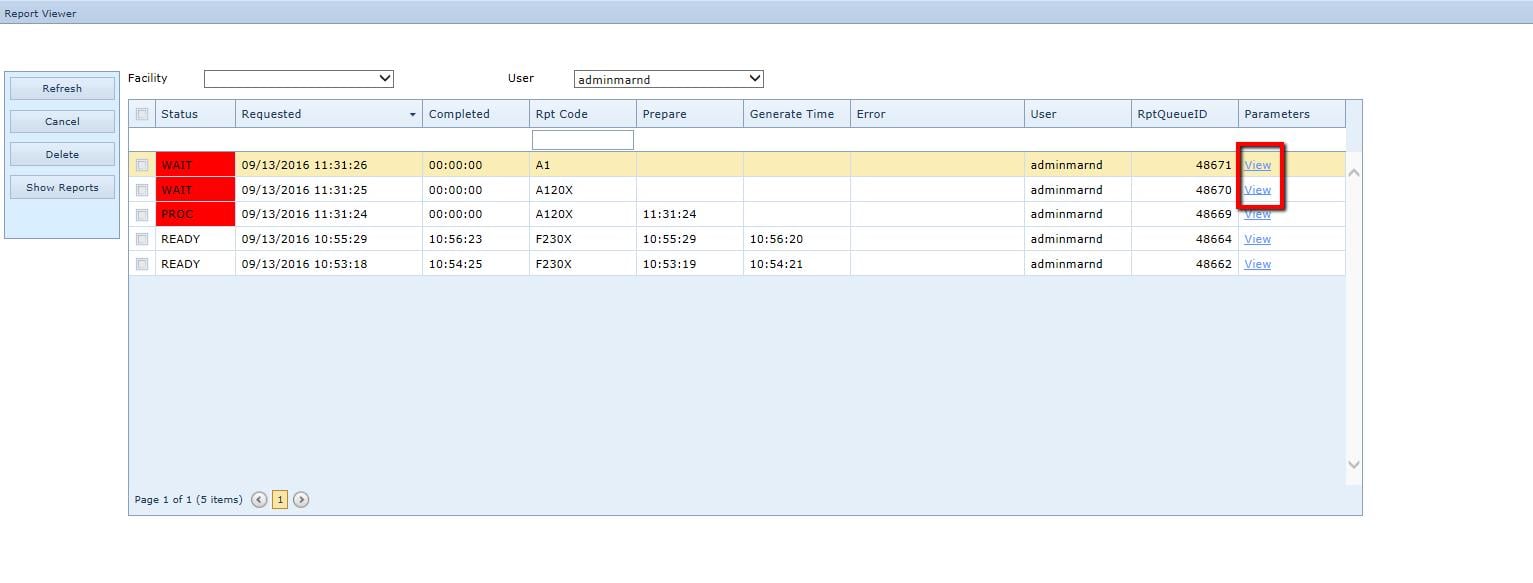The image size is (1533, 583).
Task: Click the Cancel button
Action: tap(62, 121)
